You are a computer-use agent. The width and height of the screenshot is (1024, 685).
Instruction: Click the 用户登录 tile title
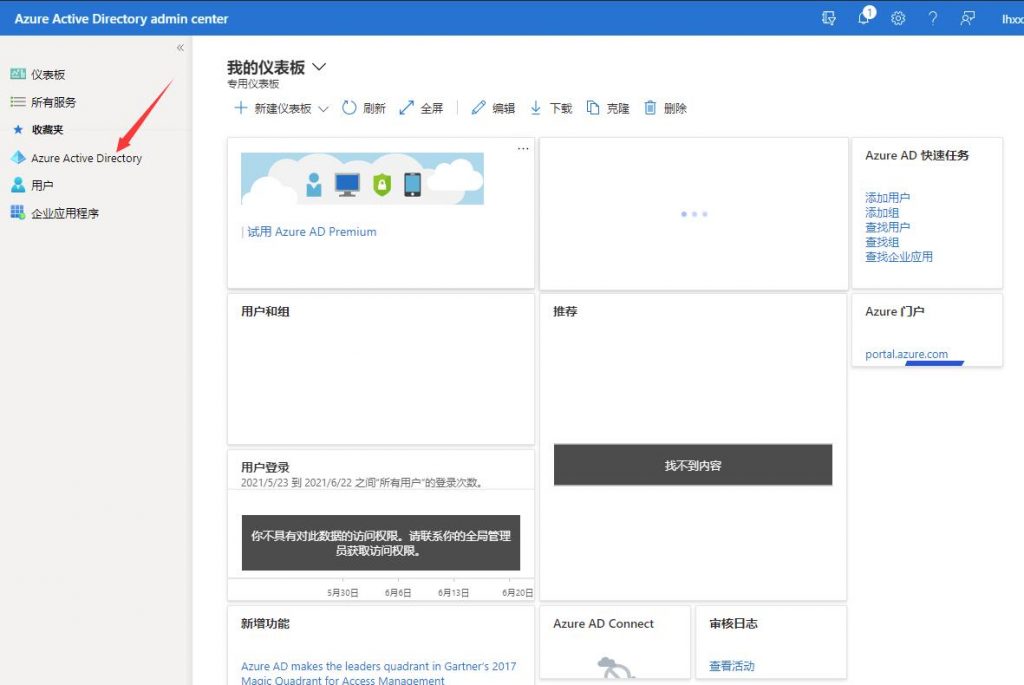pos(265,468)
